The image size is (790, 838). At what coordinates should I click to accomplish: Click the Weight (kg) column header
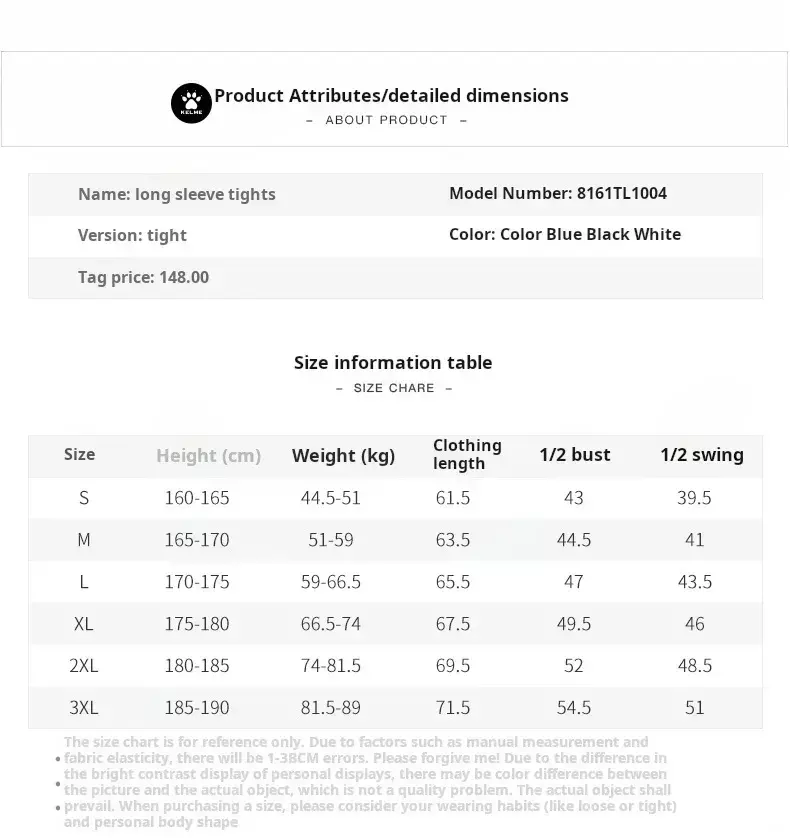coord(343,456)
